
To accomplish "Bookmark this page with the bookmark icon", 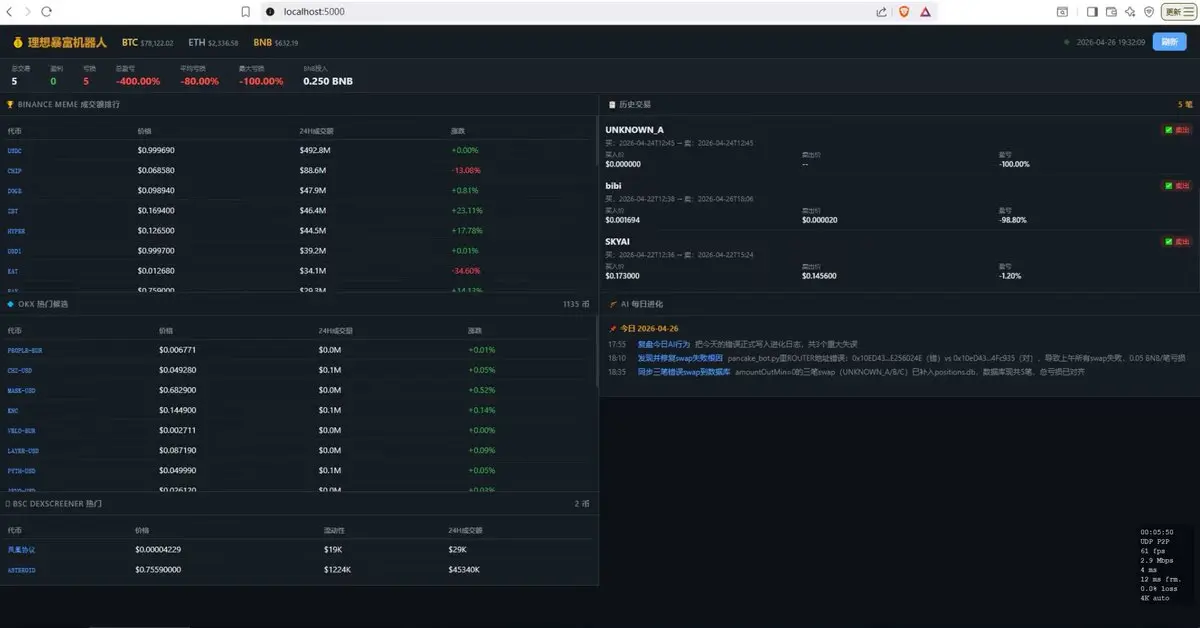I will pyautogui.click(x=245, y=11).
